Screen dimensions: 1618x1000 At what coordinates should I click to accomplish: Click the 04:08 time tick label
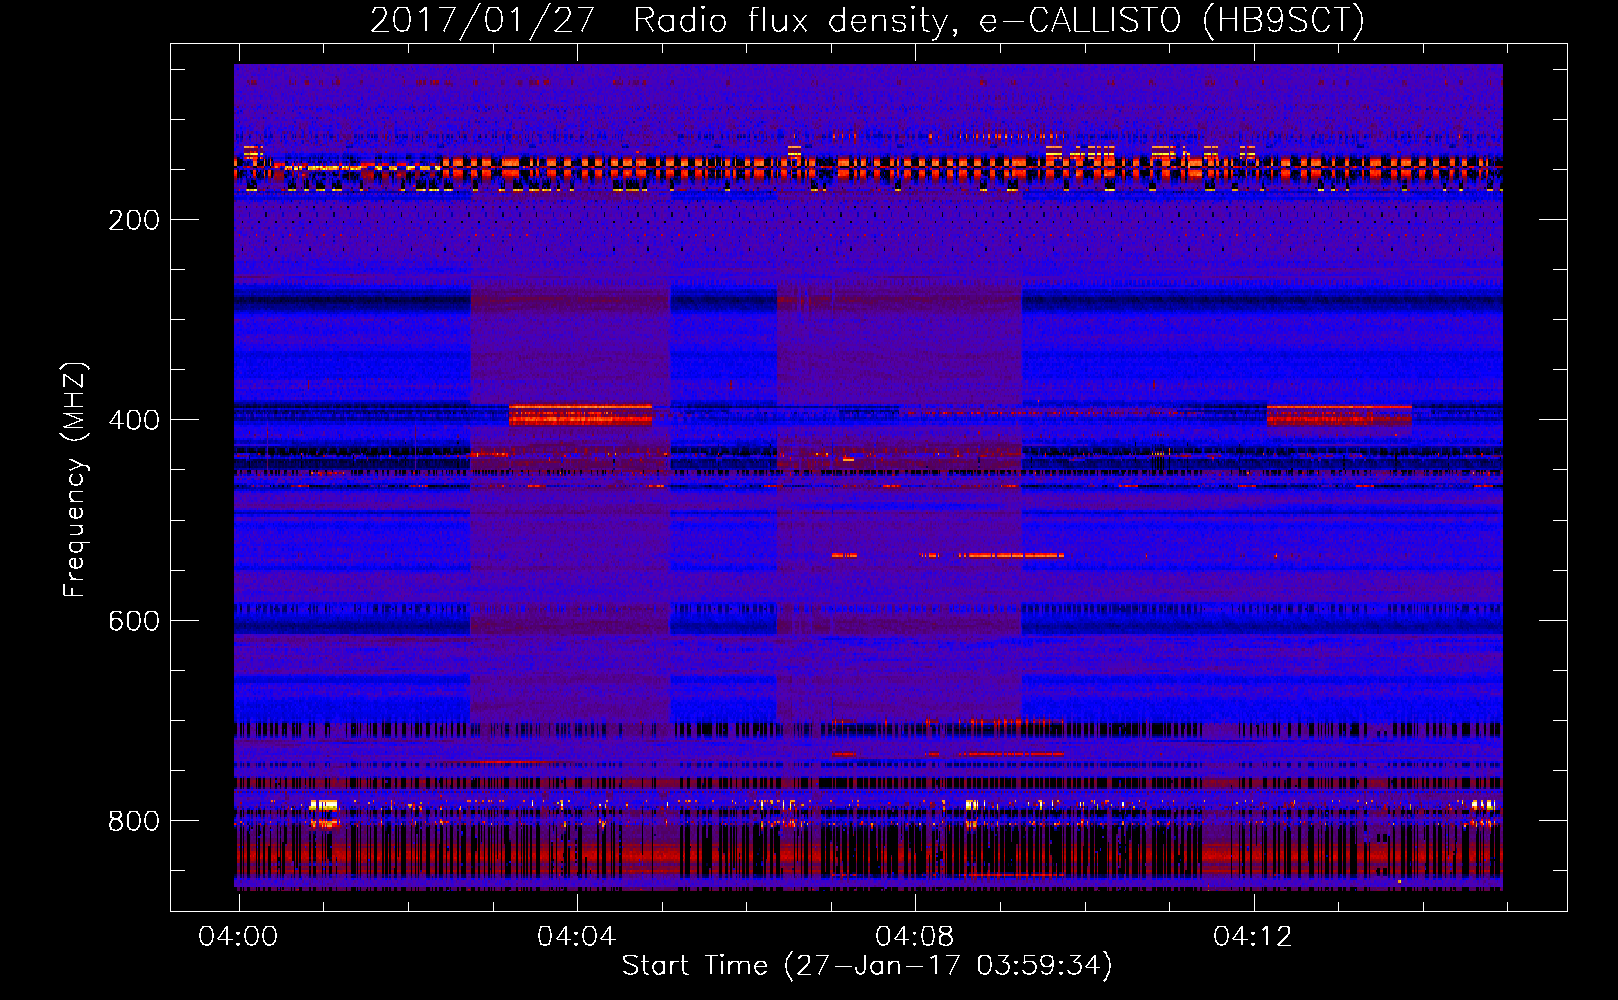tap(914, 937)
